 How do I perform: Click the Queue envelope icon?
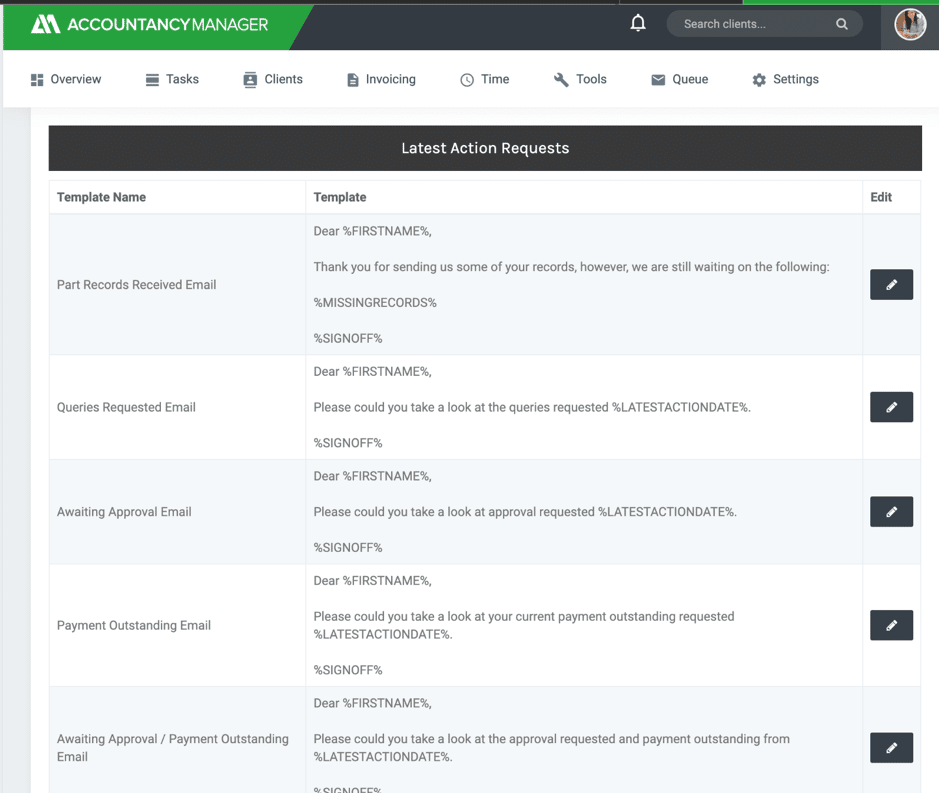[x=658, y=80]
